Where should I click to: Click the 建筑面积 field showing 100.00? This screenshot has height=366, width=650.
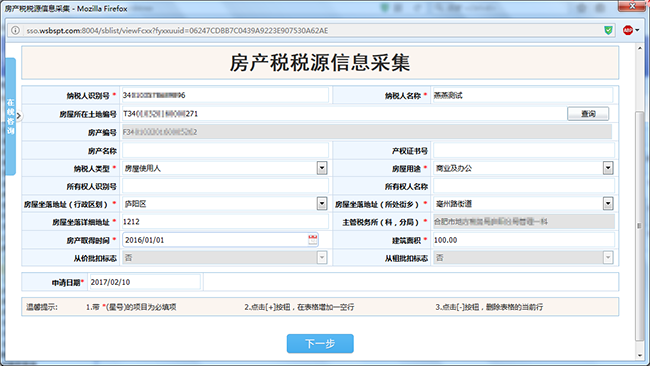[524, 240]
